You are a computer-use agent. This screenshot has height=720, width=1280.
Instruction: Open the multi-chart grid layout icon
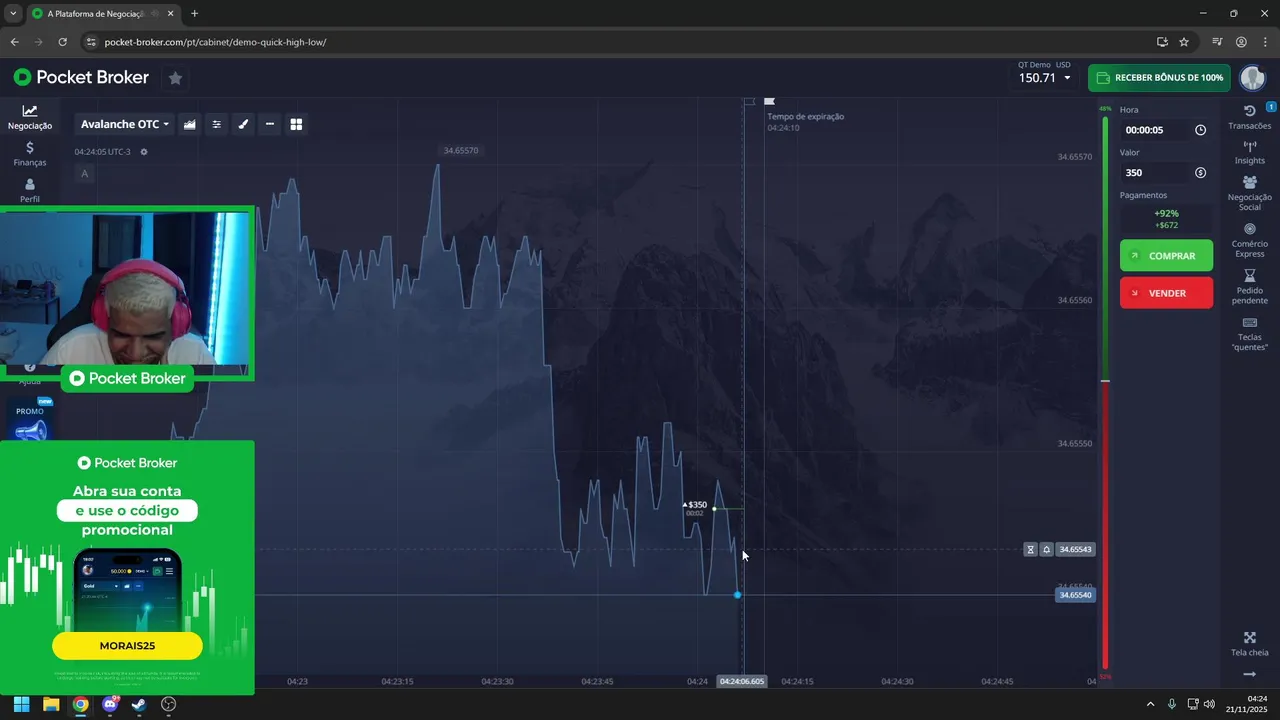click(296, 124)
